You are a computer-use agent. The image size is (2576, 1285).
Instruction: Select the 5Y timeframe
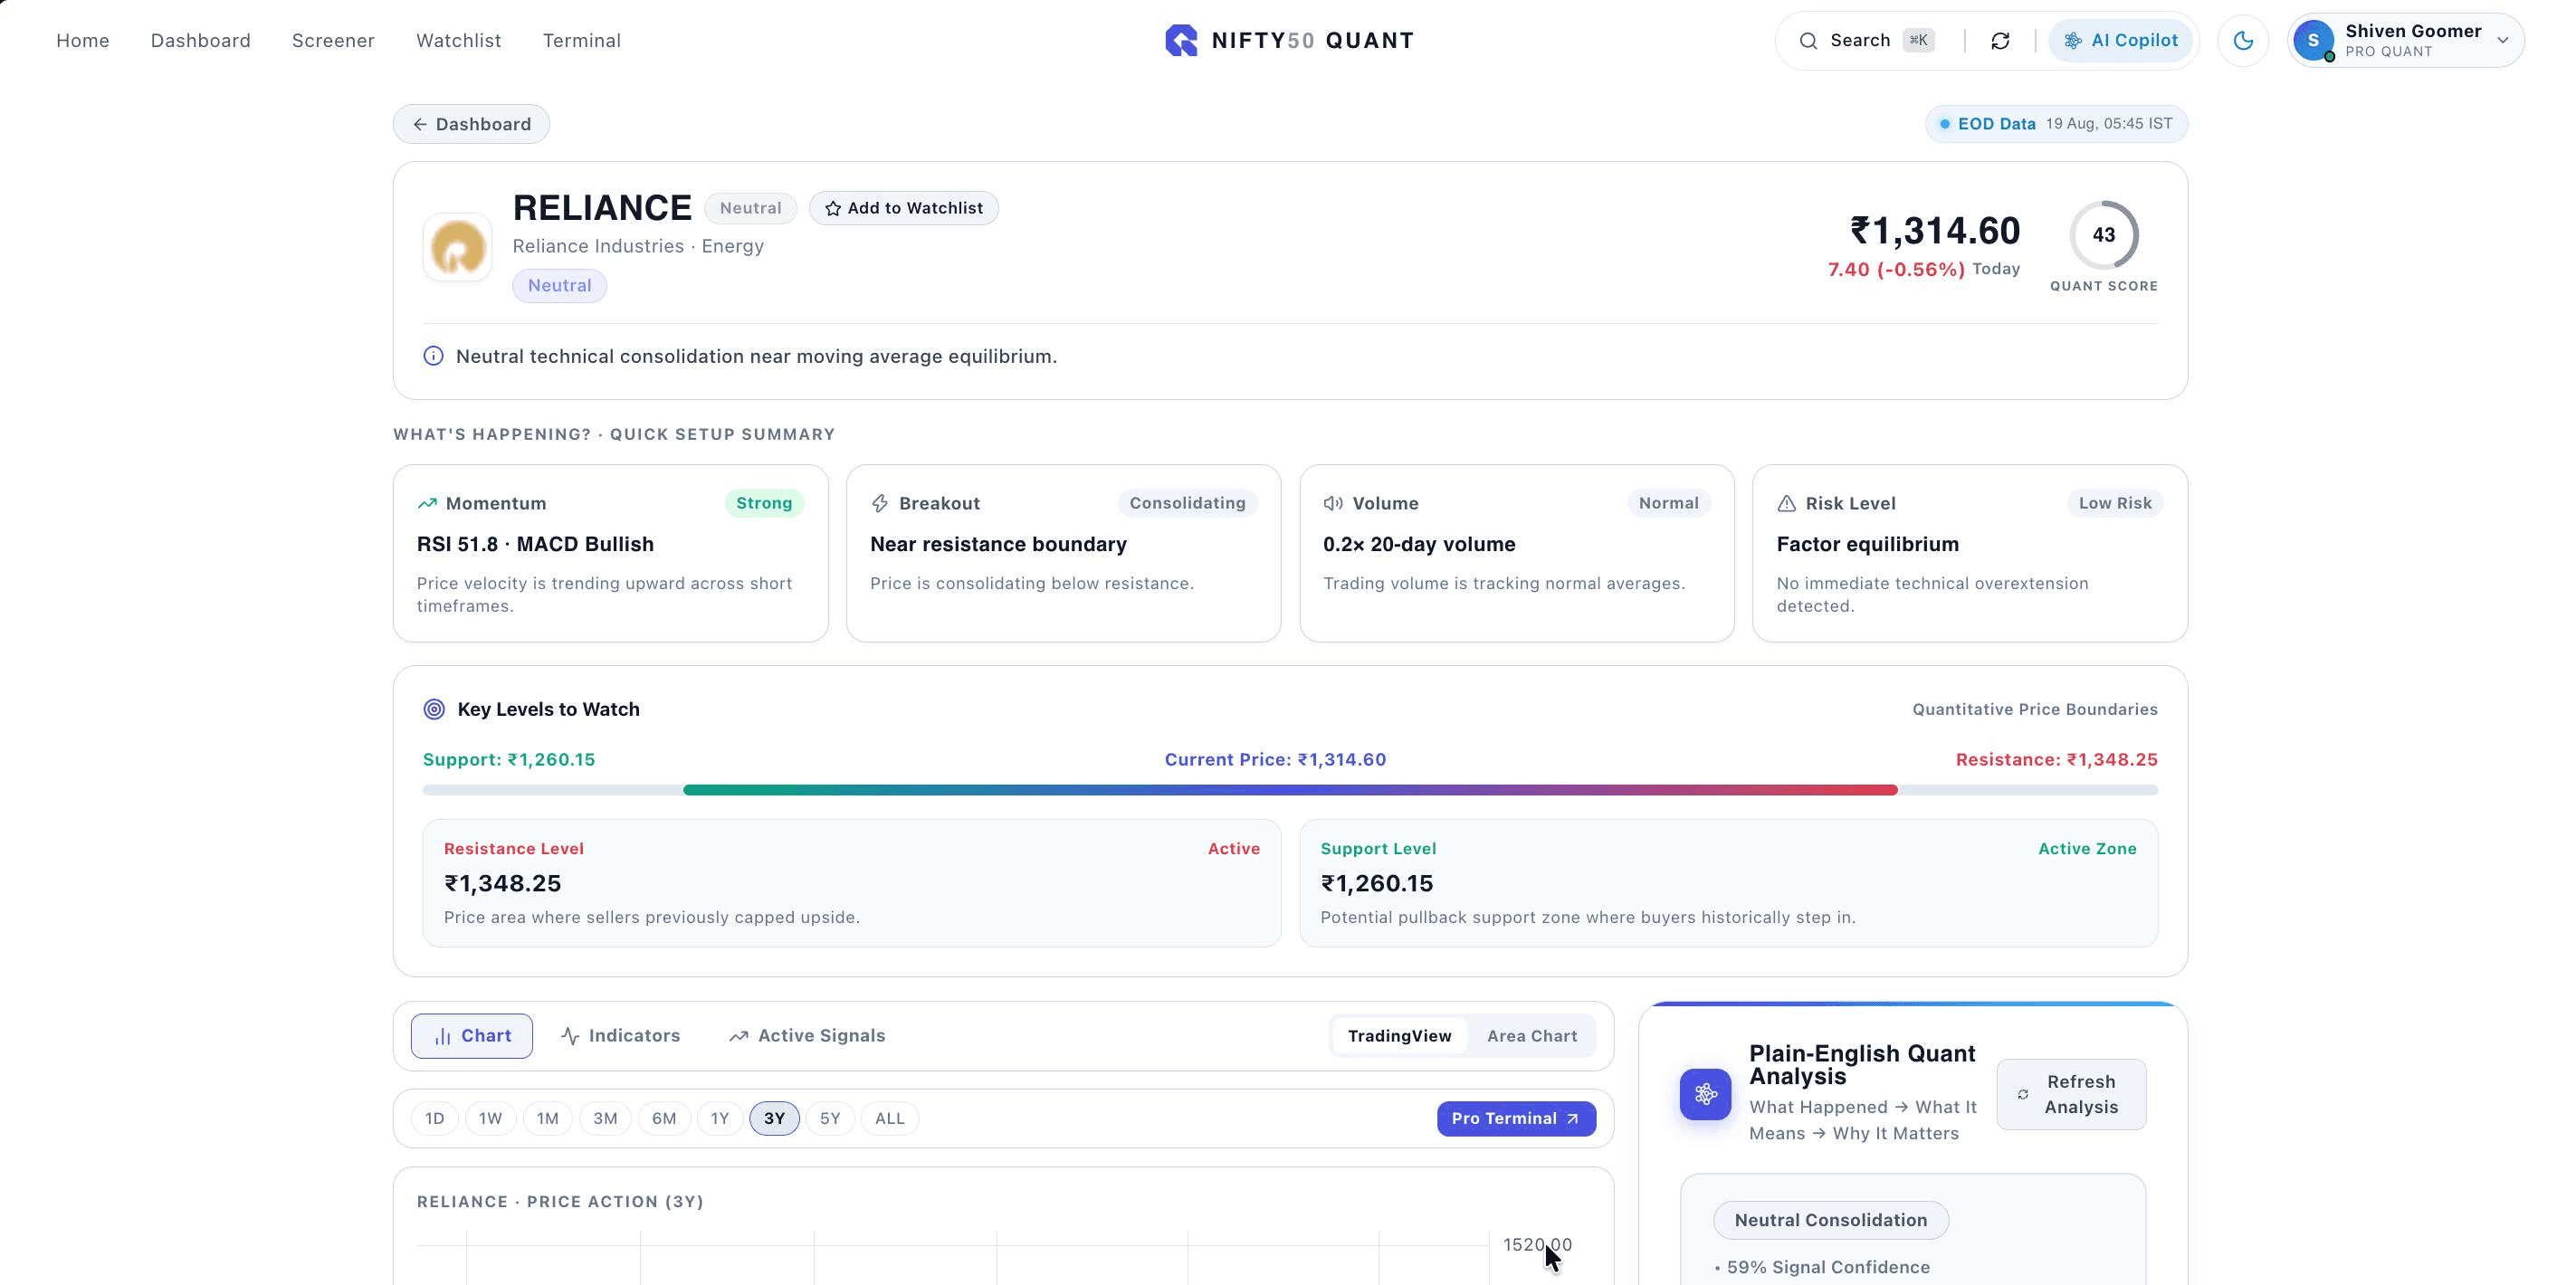(x=830, y=1118)
